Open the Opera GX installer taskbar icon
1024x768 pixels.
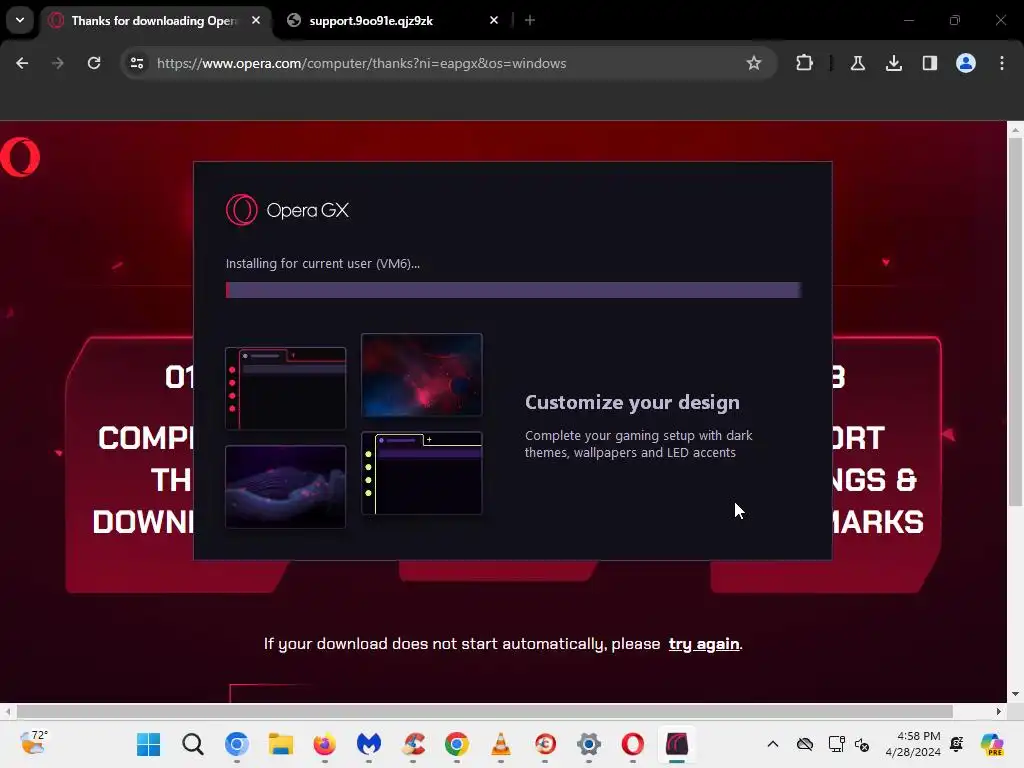pyautogui.click(x=677, y=744)
